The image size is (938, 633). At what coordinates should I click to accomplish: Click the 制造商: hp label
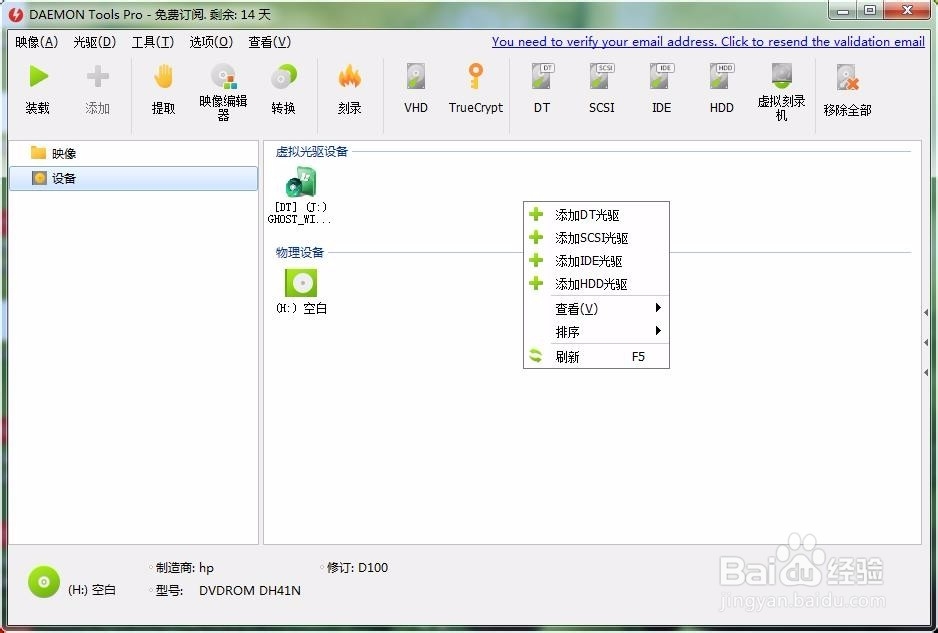184,567
